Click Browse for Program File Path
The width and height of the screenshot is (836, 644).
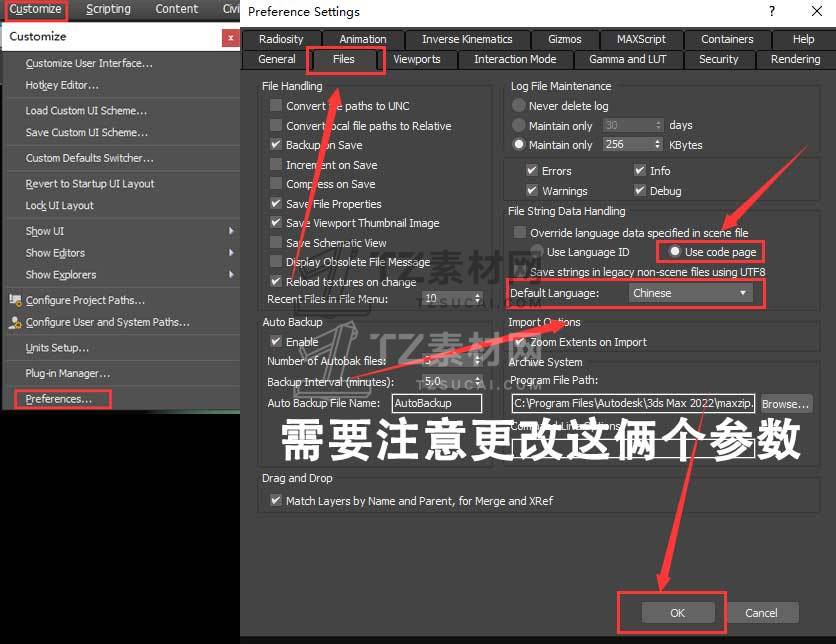[x=786, y=404]
